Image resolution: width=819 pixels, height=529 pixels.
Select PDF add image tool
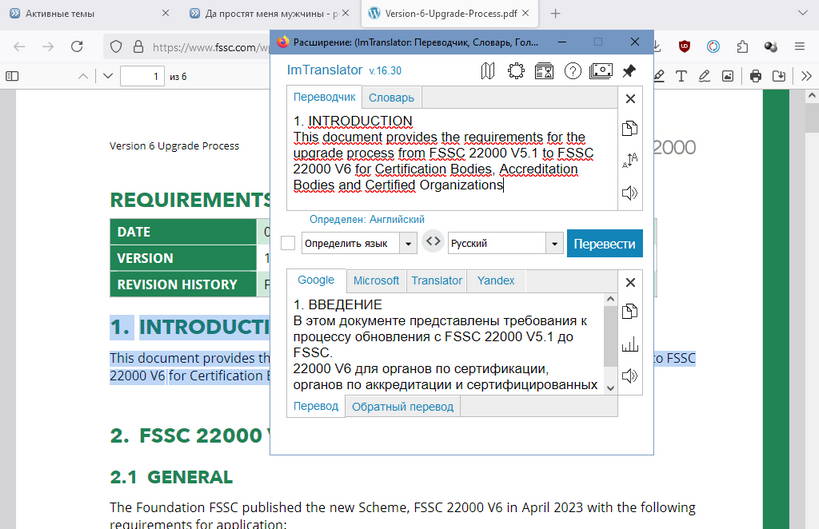click(728, 76)
